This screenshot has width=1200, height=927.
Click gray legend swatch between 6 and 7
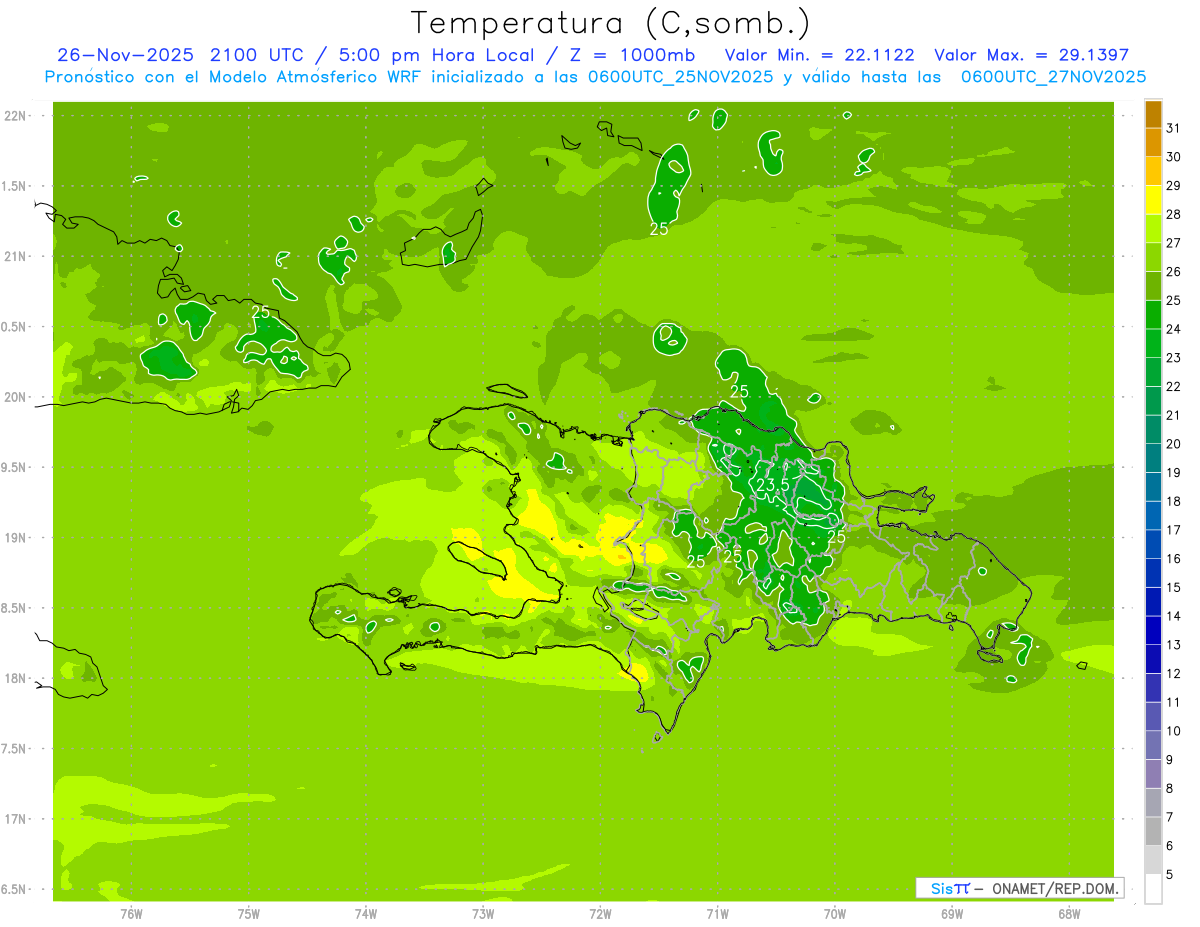tap(1153, 831)
